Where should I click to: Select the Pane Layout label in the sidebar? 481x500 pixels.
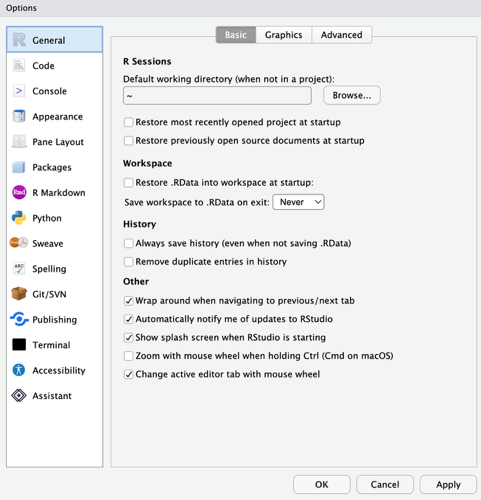point(58,142)
